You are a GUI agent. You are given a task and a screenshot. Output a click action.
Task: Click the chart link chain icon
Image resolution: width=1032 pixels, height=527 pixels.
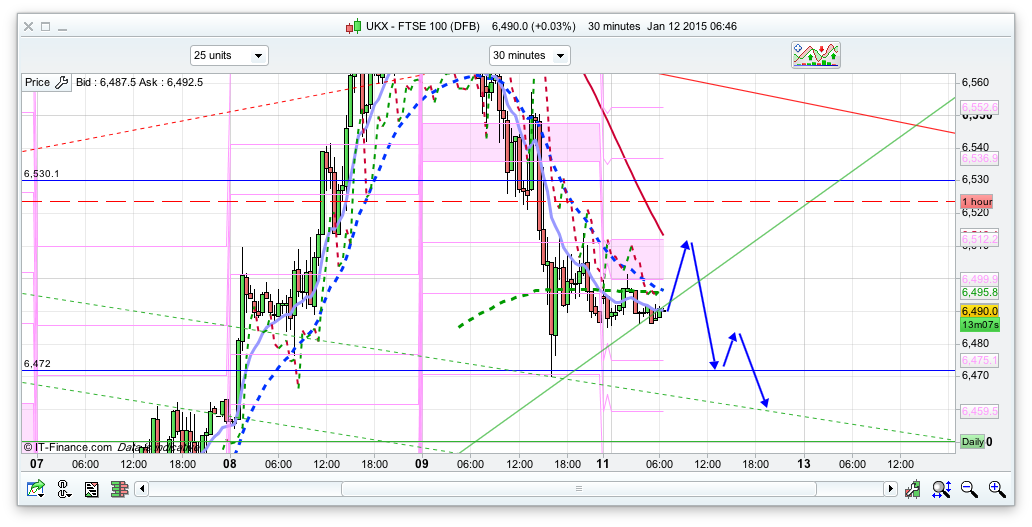(x=64, y=489)
